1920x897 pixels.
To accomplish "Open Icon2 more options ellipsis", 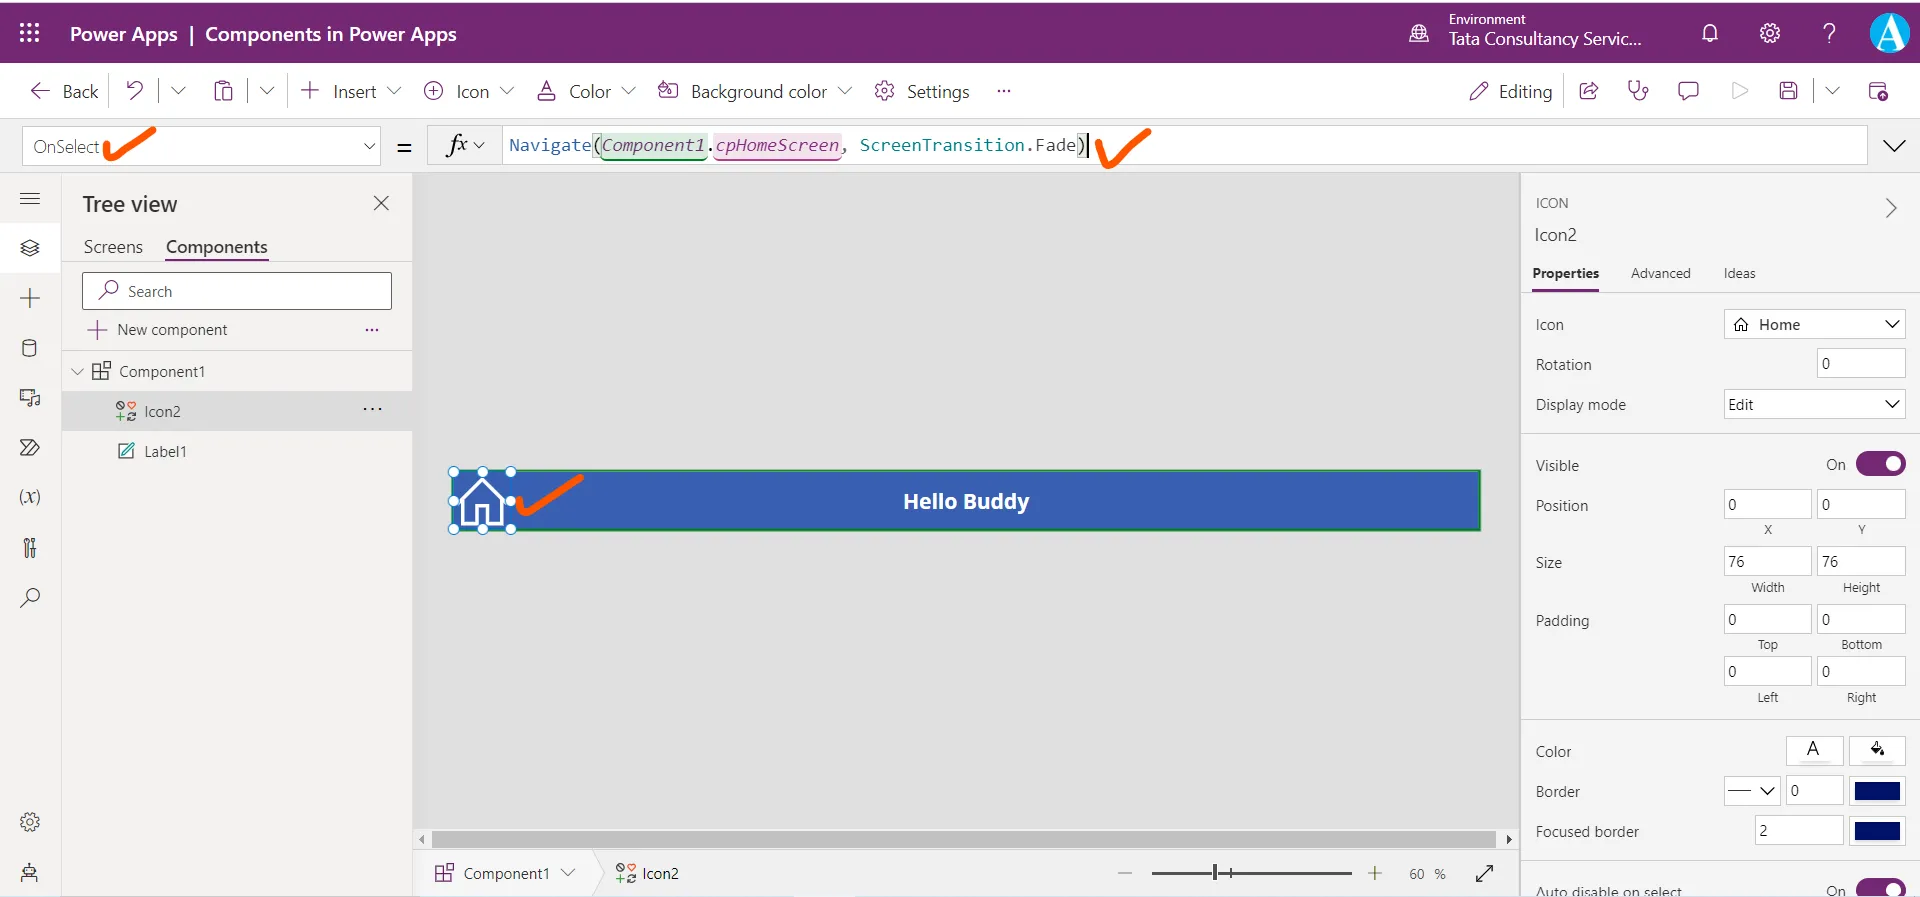I will 372,410.
